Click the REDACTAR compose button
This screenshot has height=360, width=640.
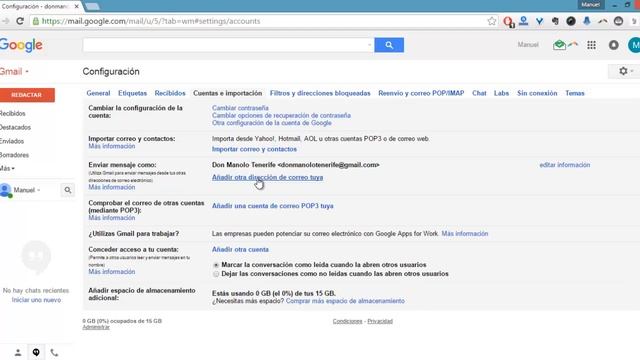click(x=27, y=95)
